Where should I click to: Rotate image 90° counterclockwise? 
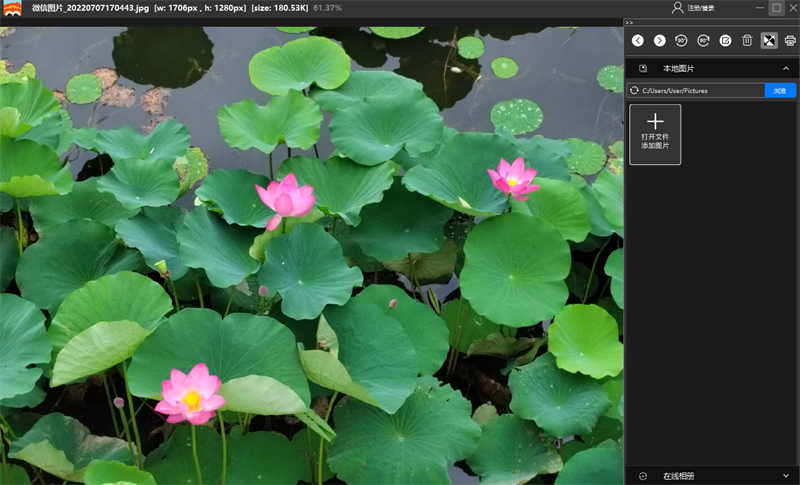pos(681,40)
